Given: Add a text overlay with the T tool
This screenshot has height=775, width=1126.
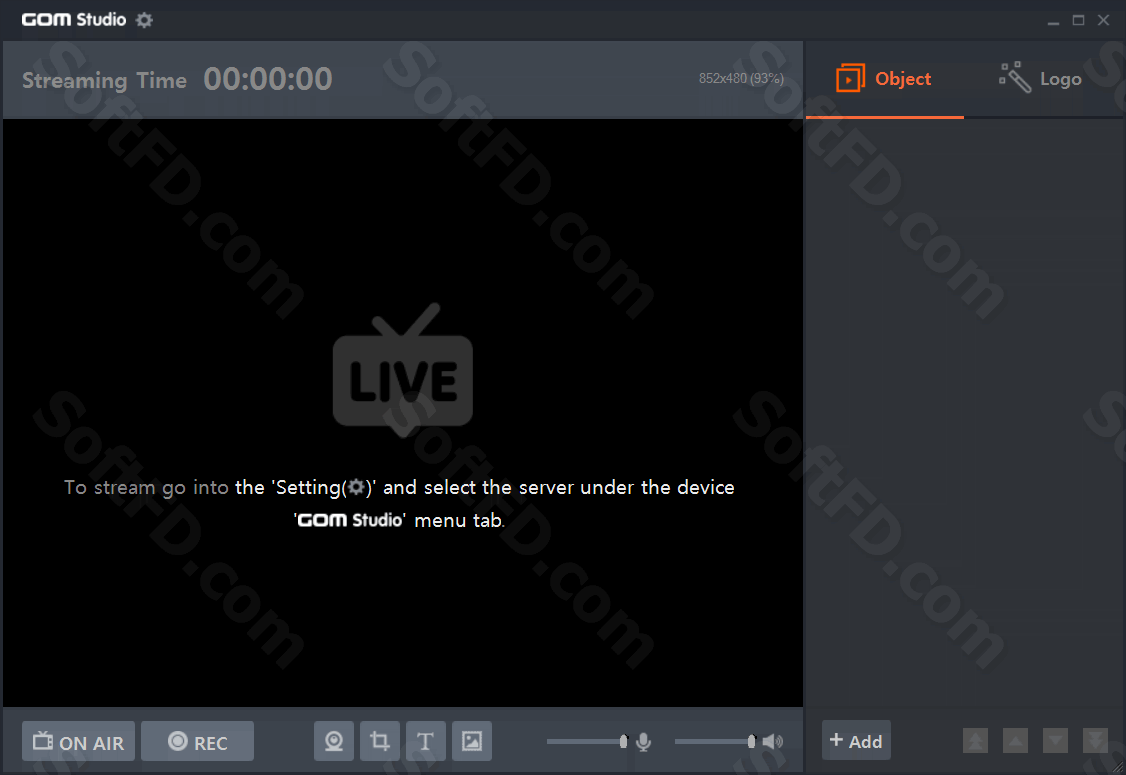Looking at the screenshot, I should [x=426, y=741].
